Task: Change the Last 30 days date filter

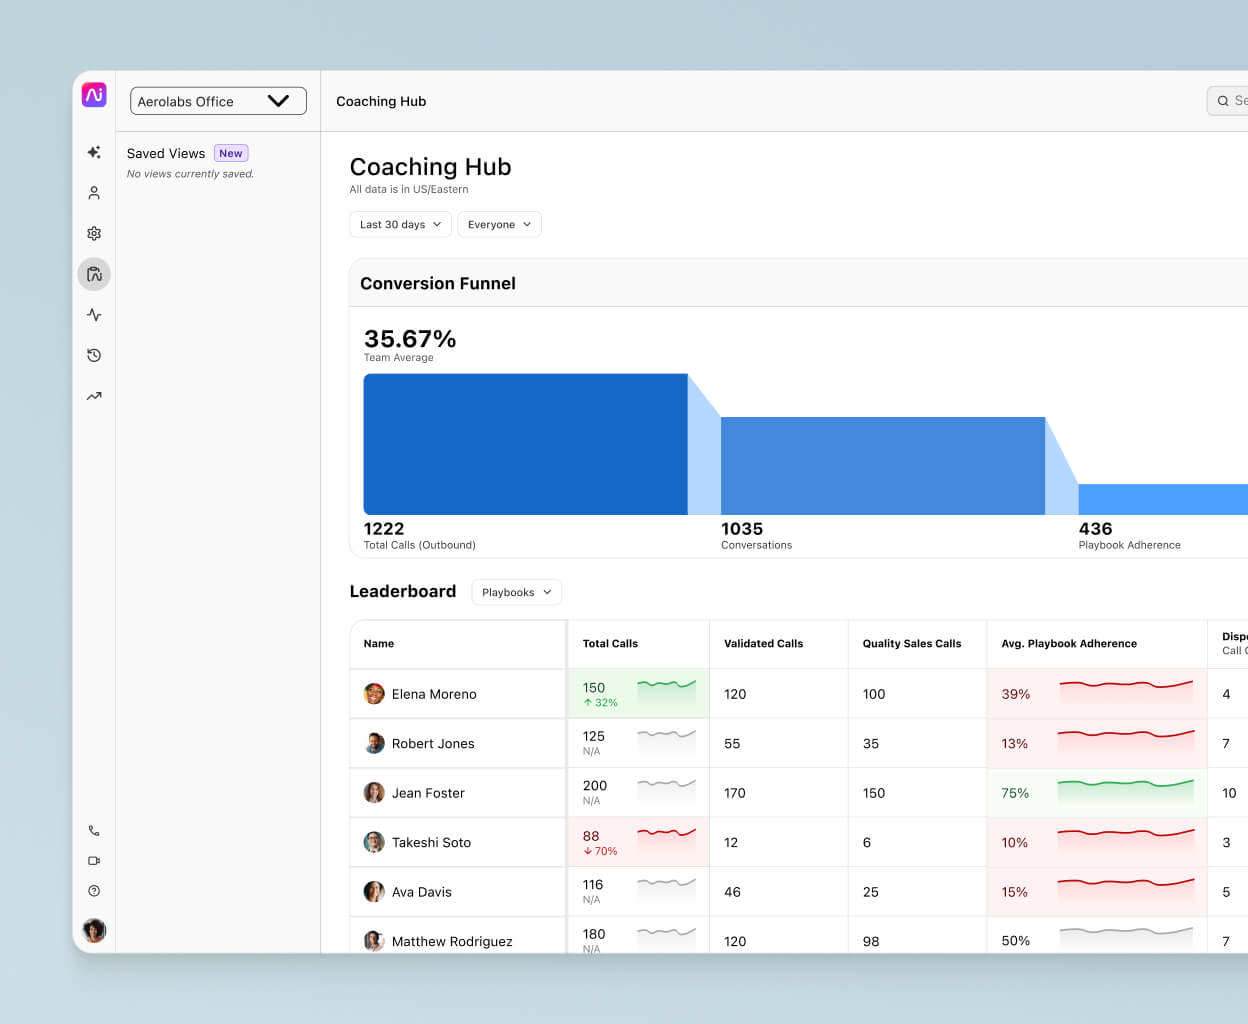Action: pyautogui.click(x=400, y=224)
